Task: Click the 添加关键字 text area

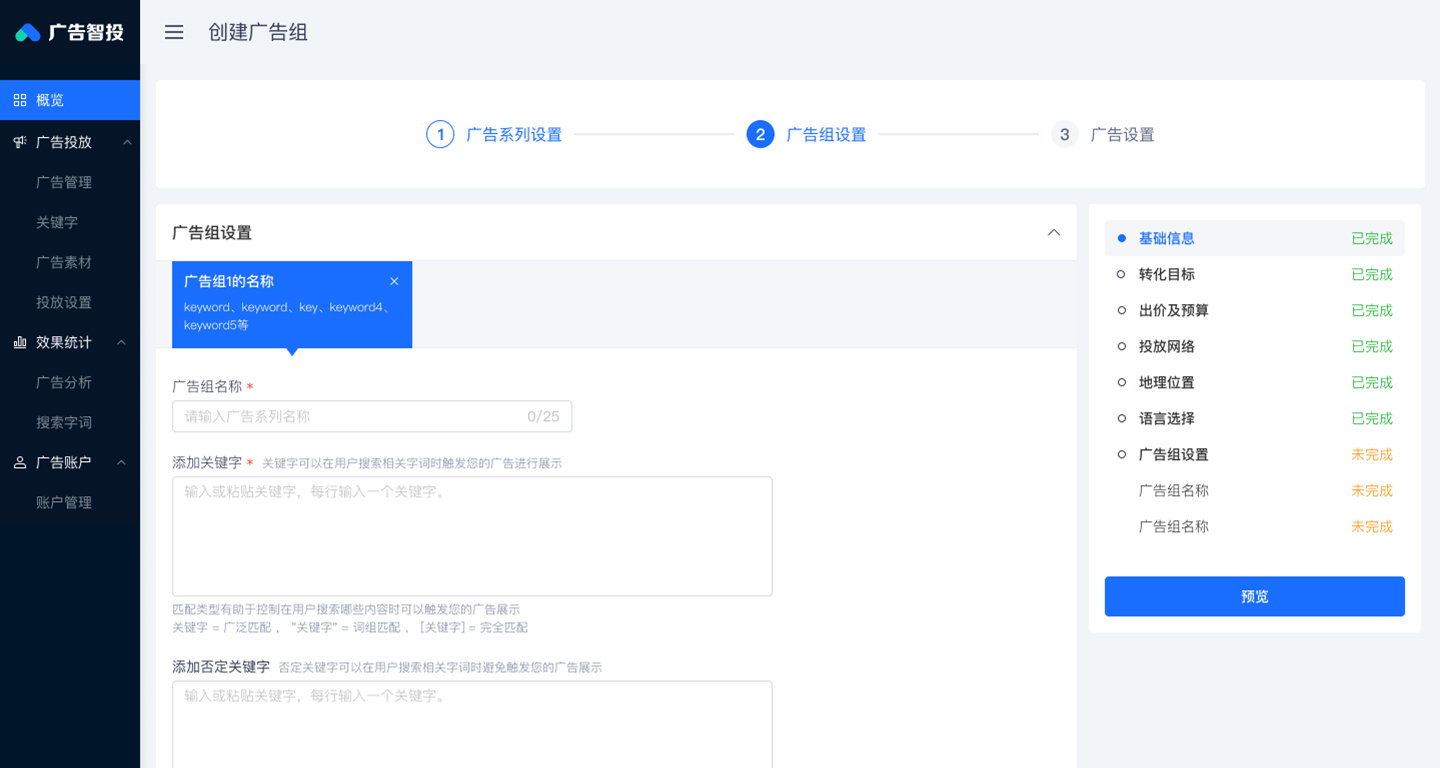Action: 472,536
